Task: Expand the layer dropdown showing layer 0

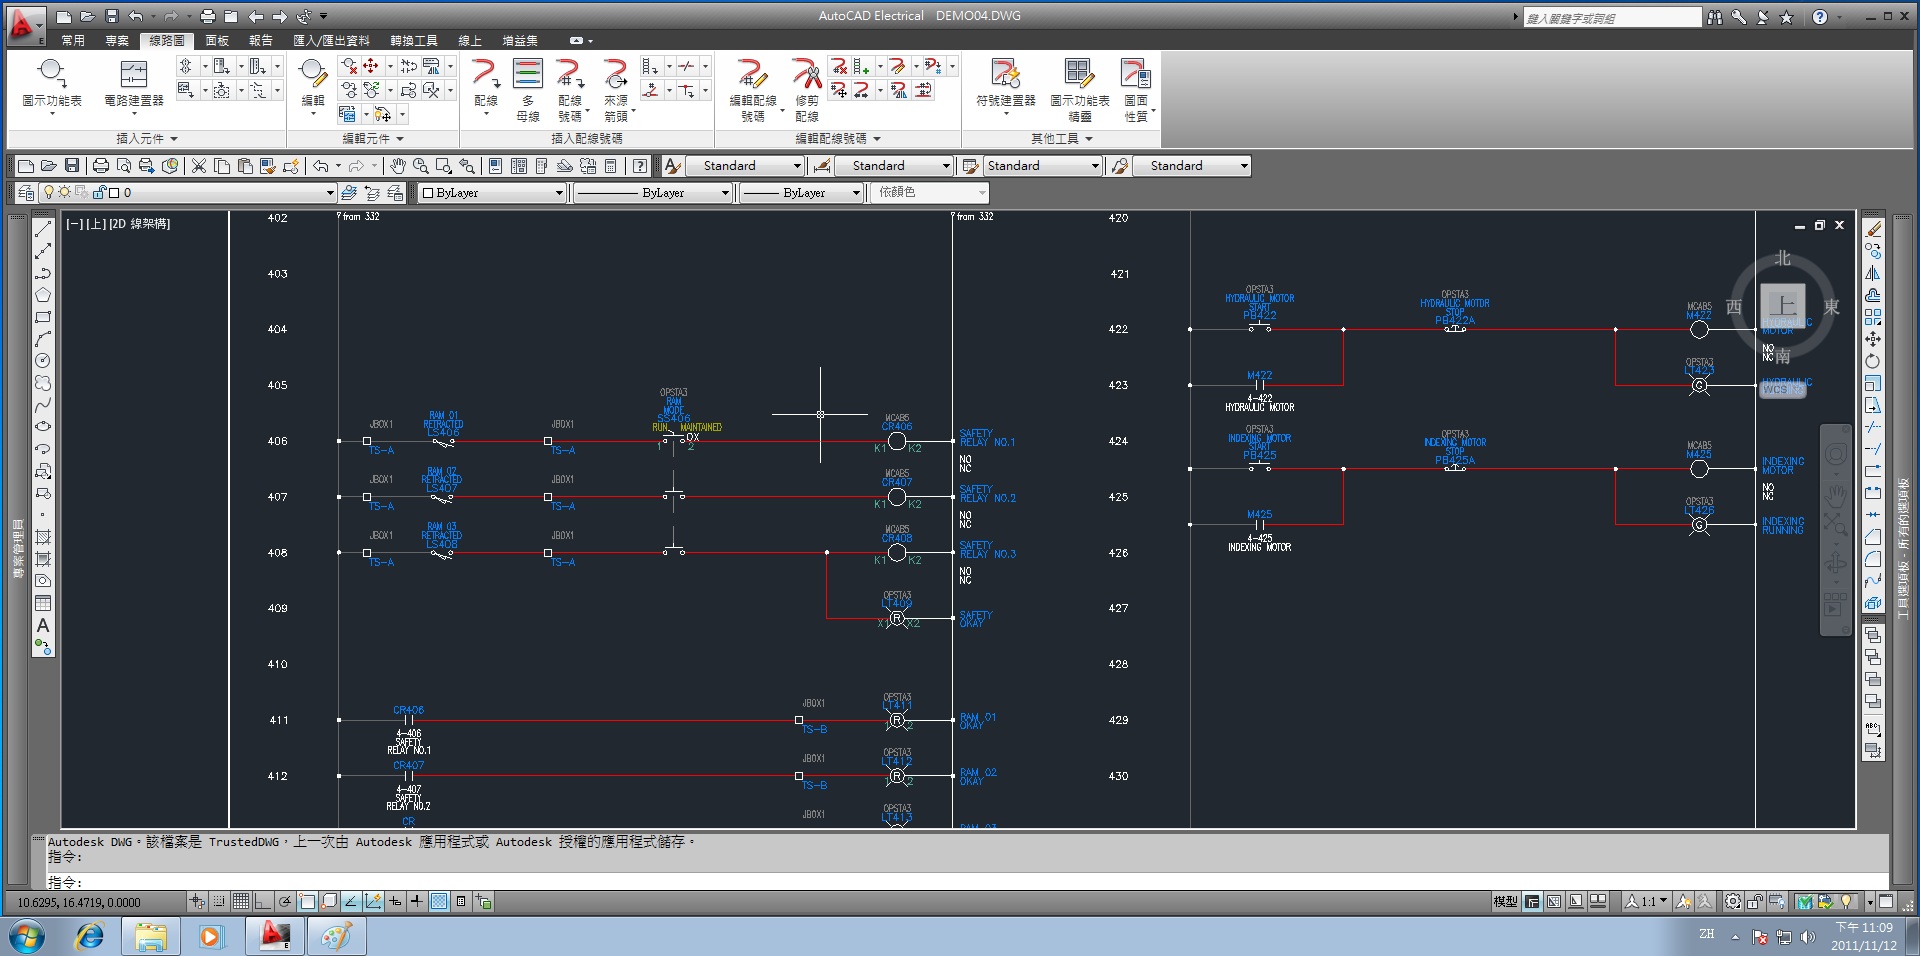Action: [x=329, y=193]
